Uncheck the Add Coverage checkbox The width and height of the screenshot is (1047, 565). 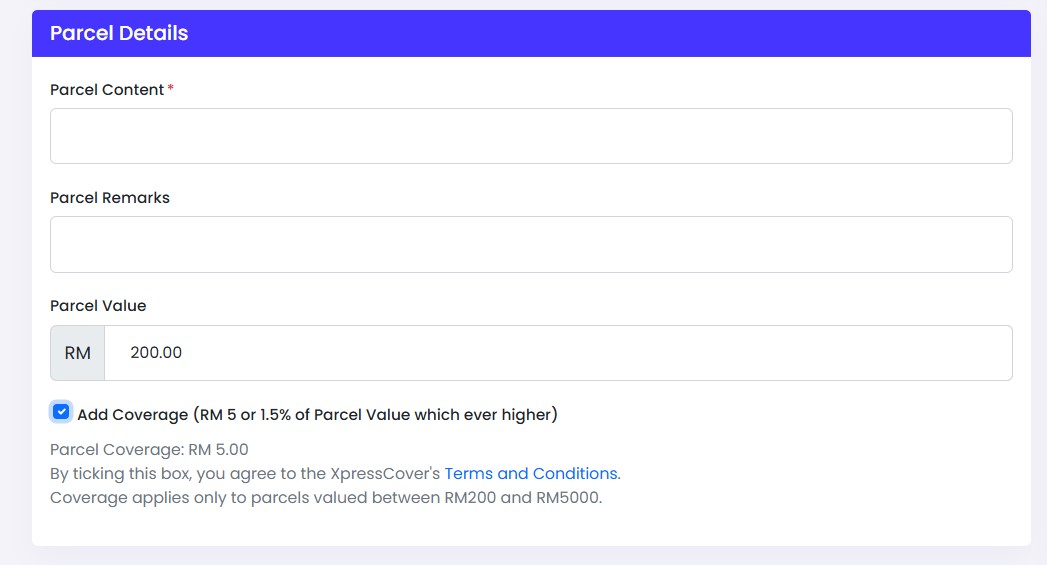[61, 412]
